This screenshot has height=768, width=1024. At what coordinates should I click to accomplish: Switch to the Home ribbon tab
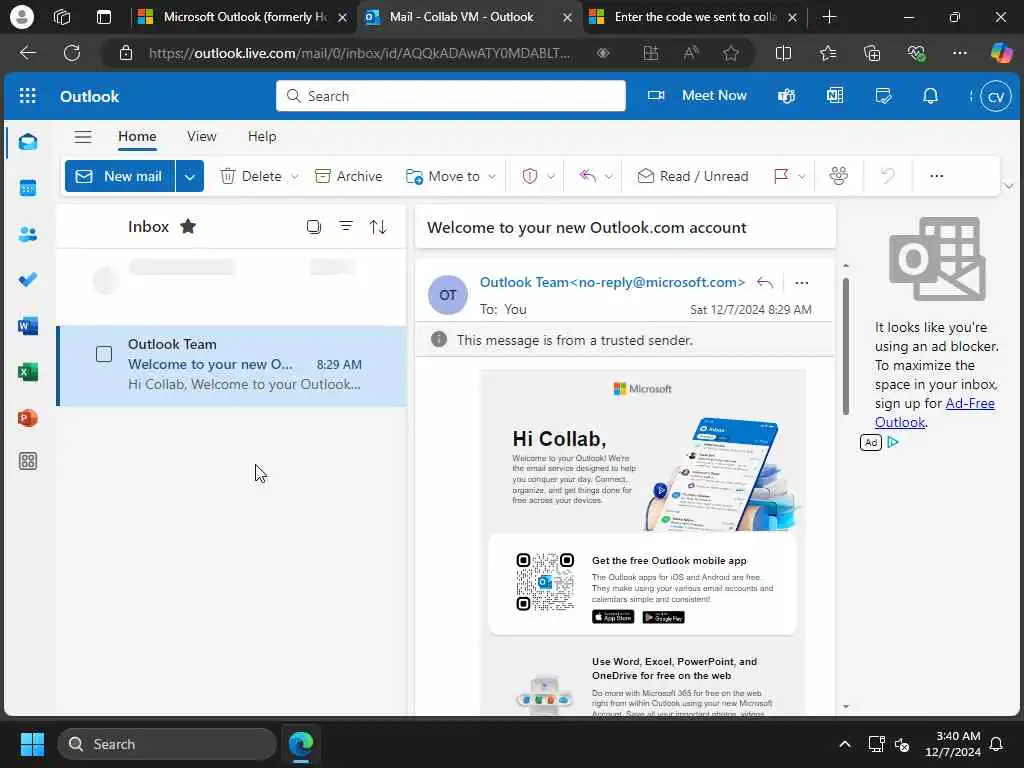(x=137, y=136)
